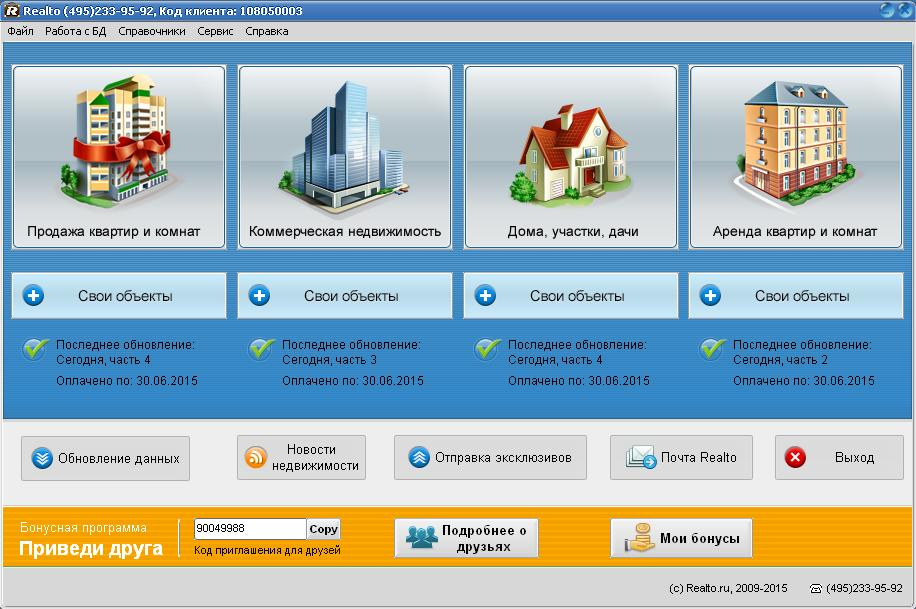
Task: Open Аренда квартир и комнат building tile
Action: (x=796, y=157)
